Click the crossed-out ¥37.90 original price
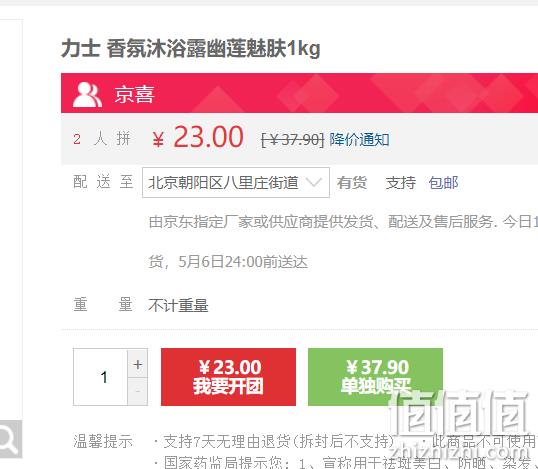The height and width of the screenshot is (469, 538). [x=292, y=140]
